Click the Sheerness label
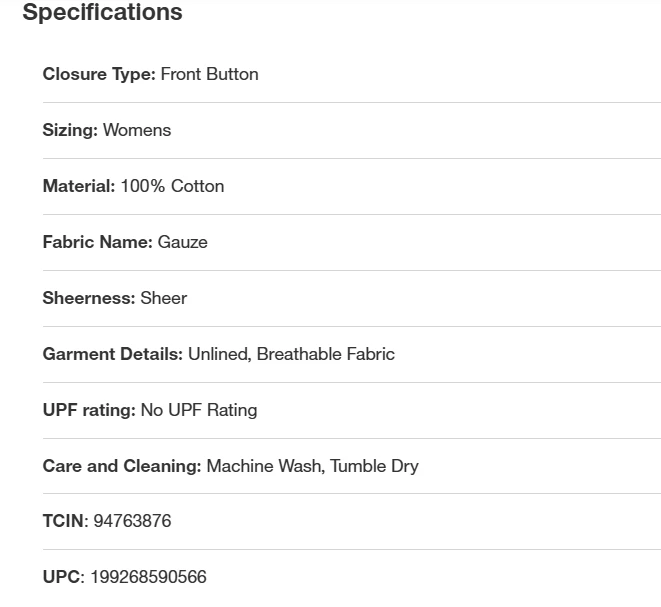This screenshot has width=661, height=607. coord(88,298)
